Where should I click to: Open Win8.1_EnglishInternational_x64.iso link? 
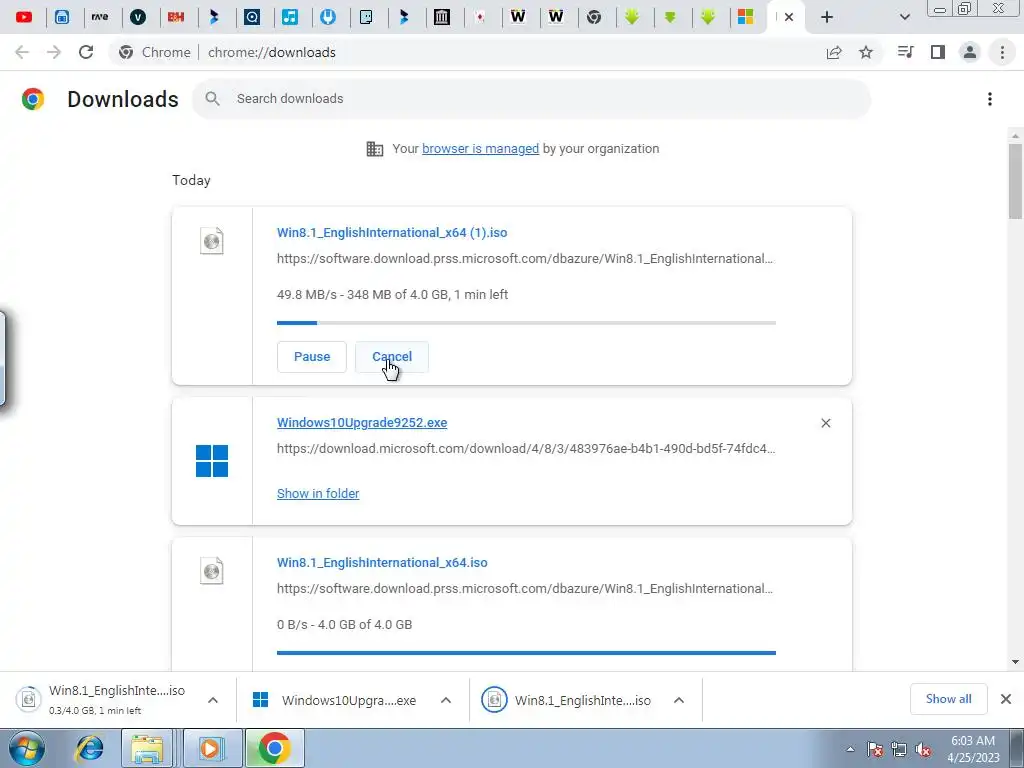(x=382, y=562)
